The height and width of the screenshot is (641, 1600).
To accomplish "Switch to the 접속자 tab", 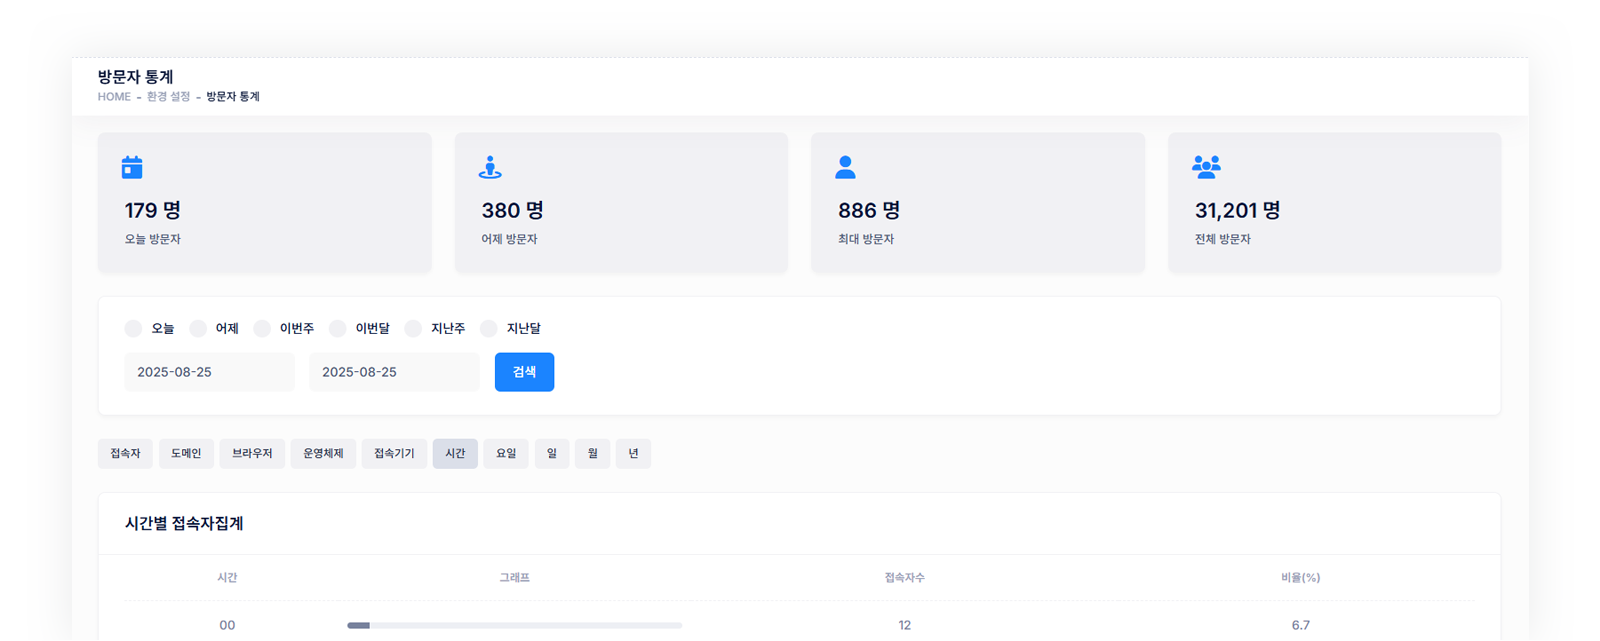I will tap(125, 454).
